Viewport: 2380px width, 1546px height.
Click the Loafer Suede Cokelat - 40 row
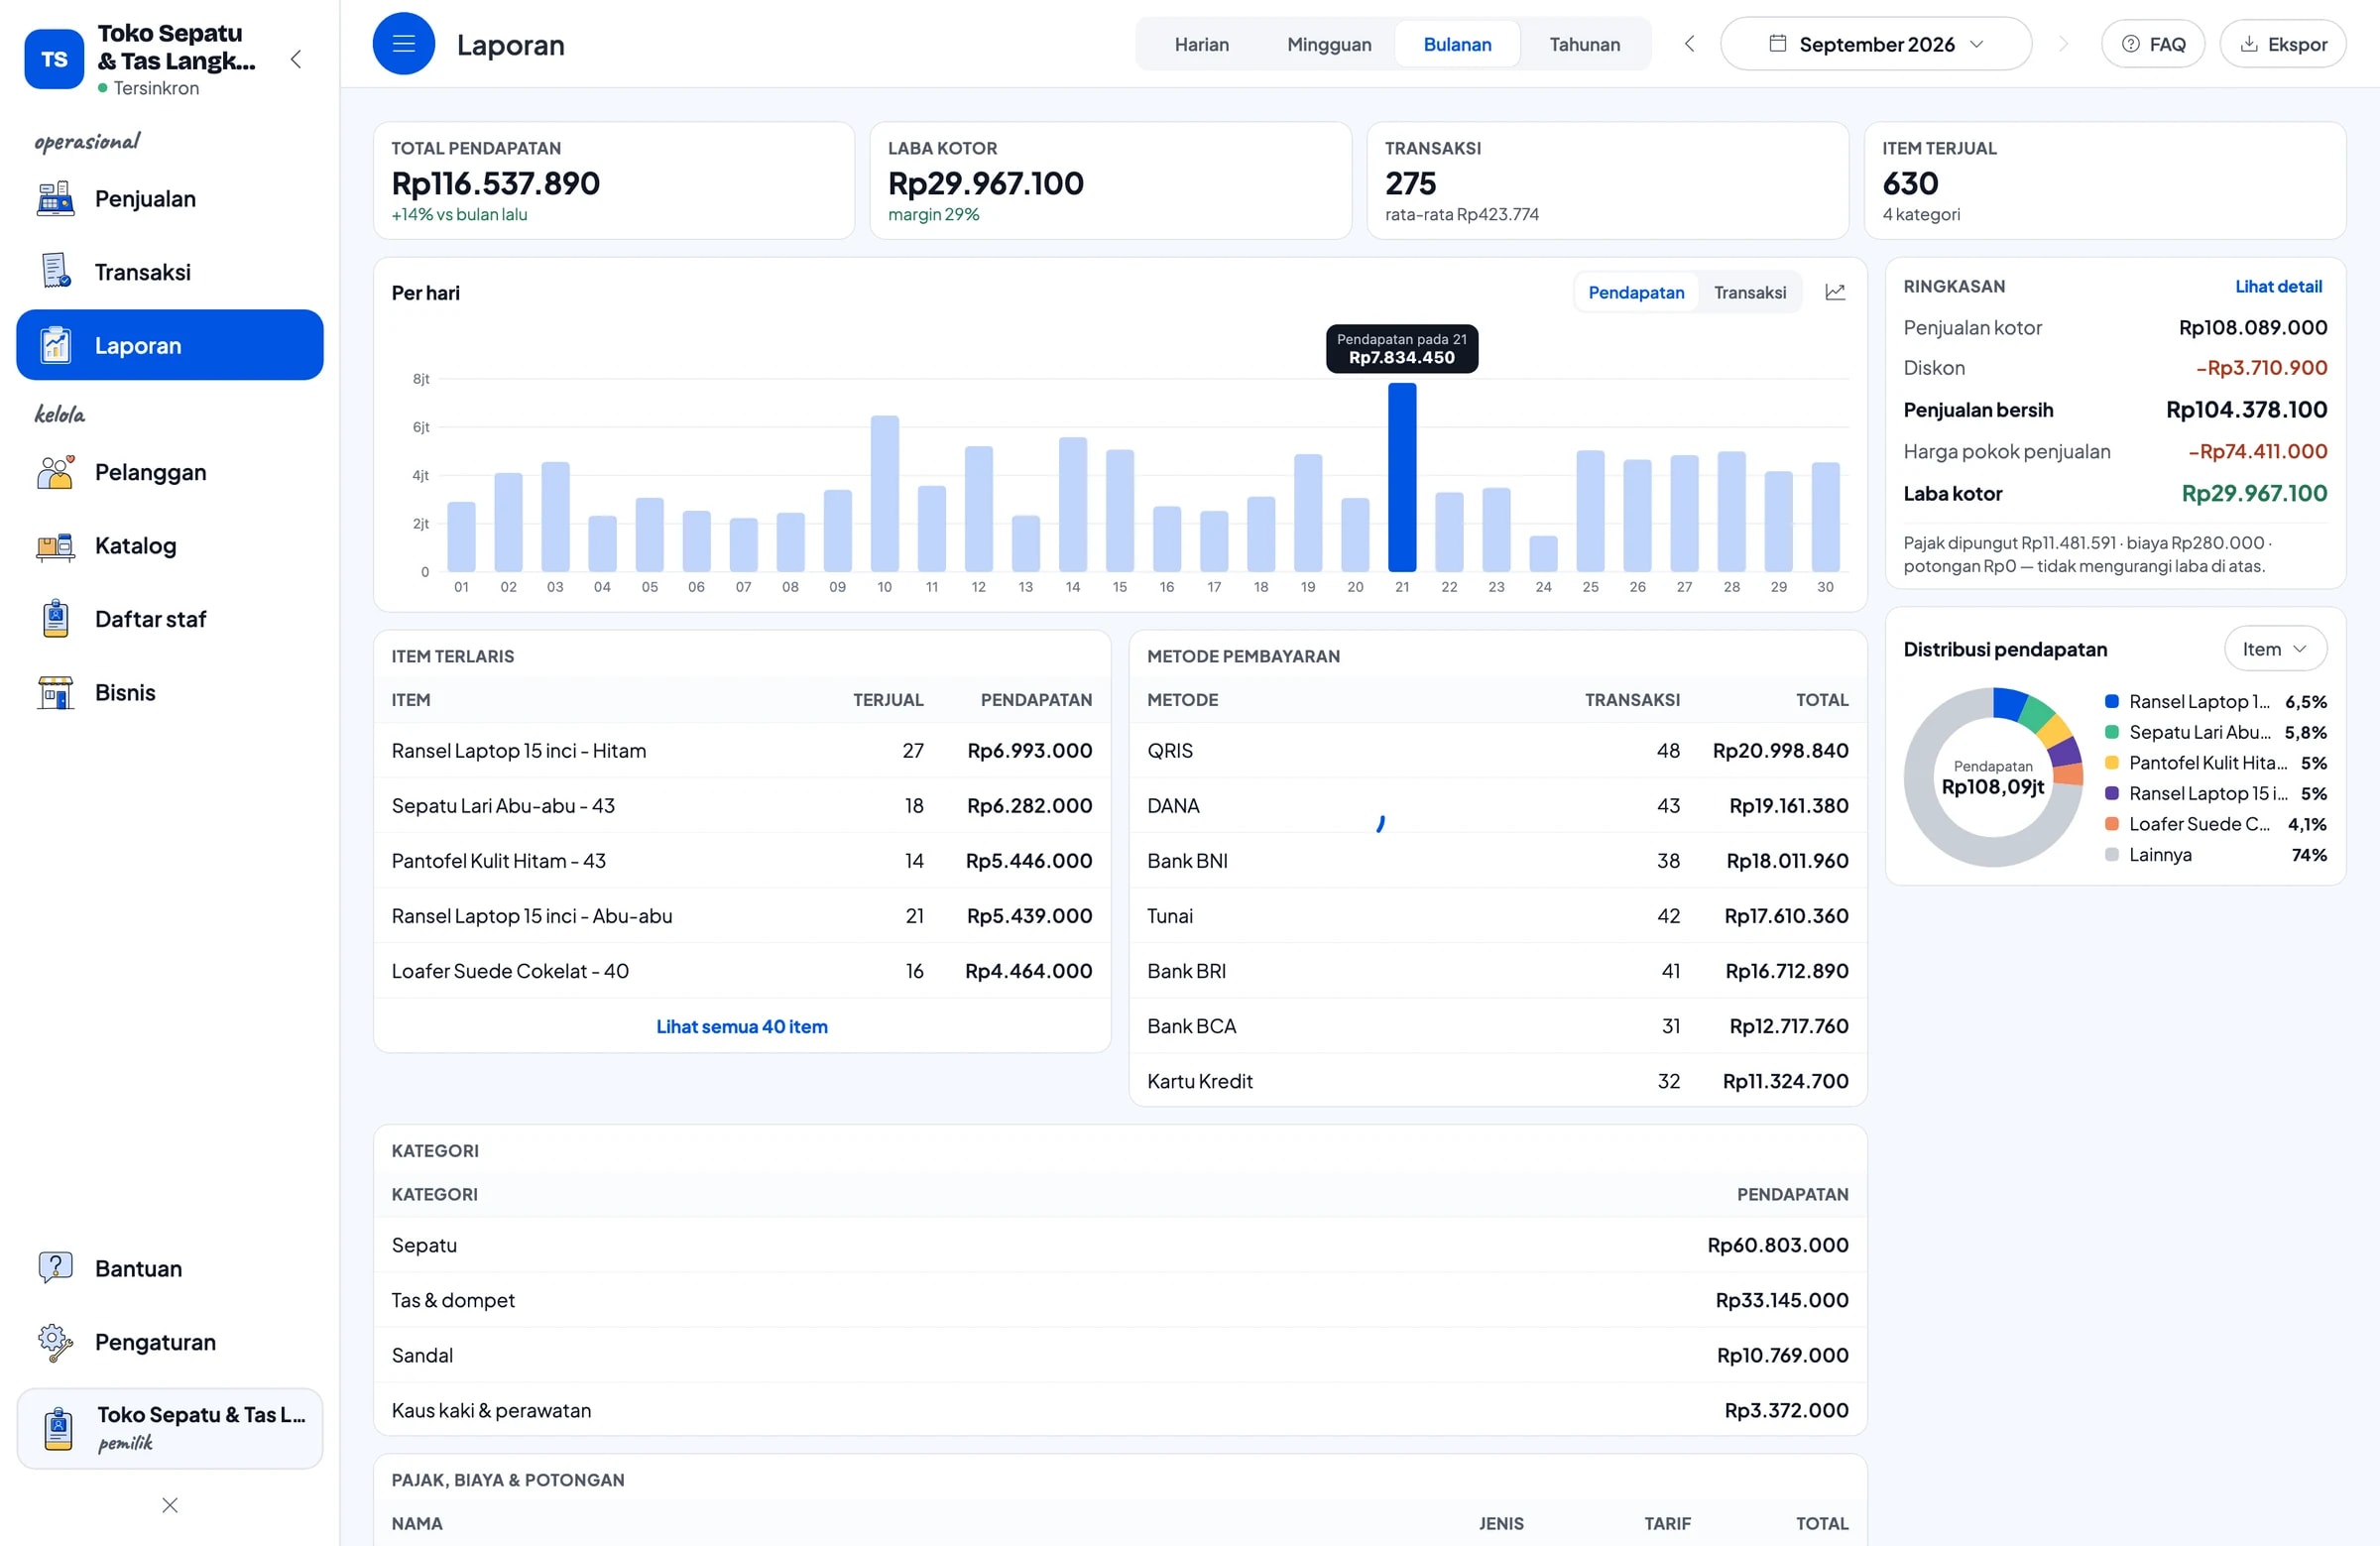741,971
